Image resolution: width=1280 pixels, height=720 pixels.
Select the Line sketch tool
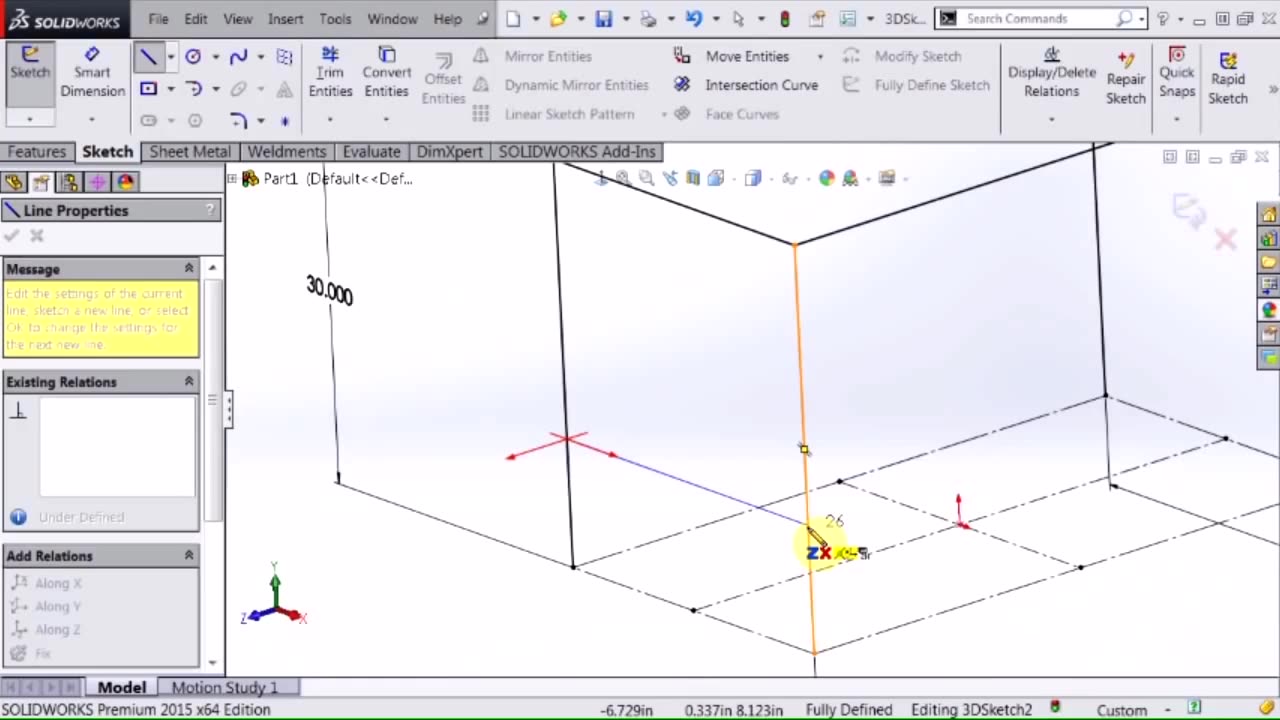tap(147, 57)
